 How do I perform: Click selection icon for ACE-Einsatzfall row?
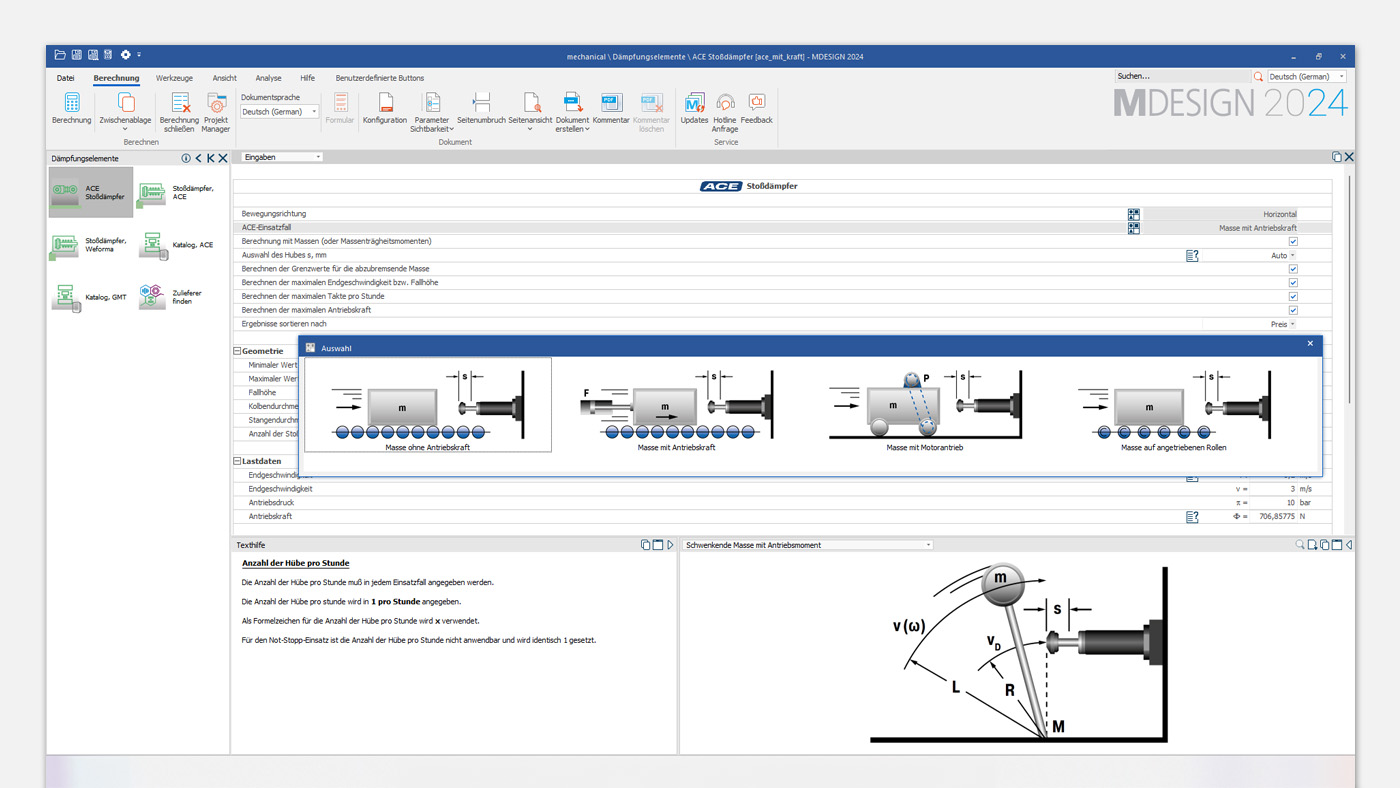pos(1133,228)
